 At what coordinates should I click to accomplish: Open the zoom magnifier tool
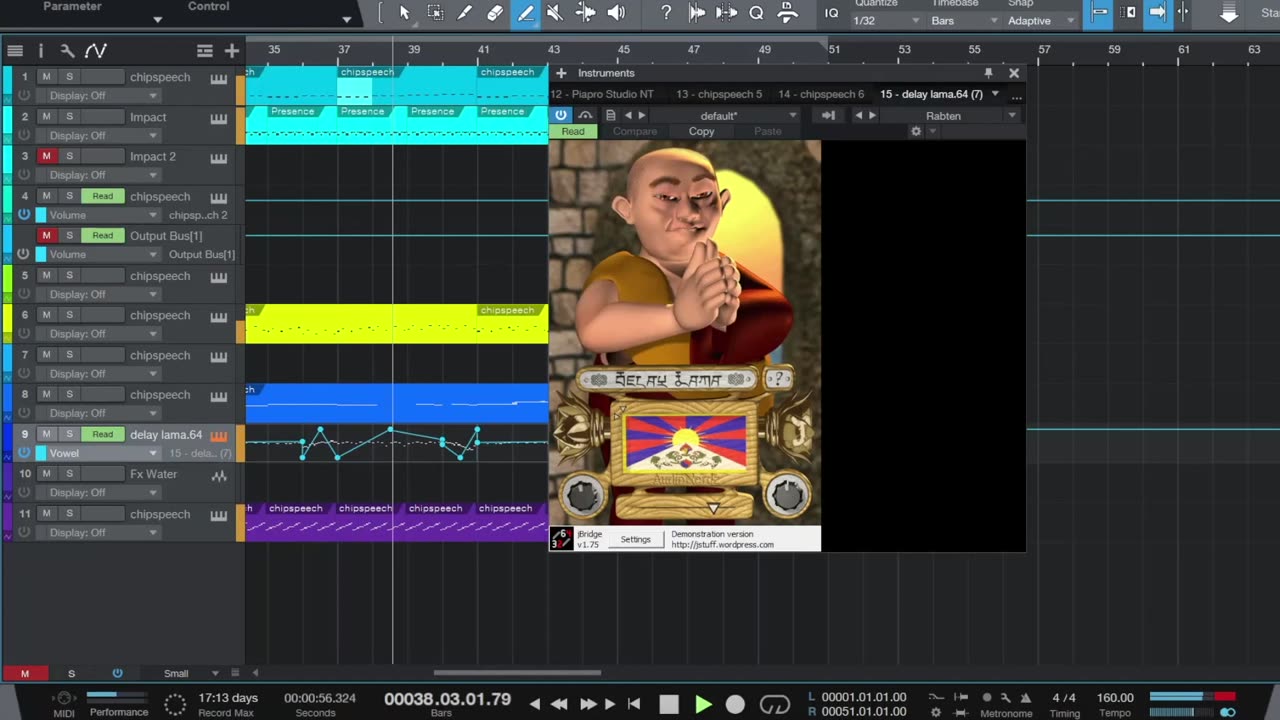pyautogui.click(x=756, y=13)
